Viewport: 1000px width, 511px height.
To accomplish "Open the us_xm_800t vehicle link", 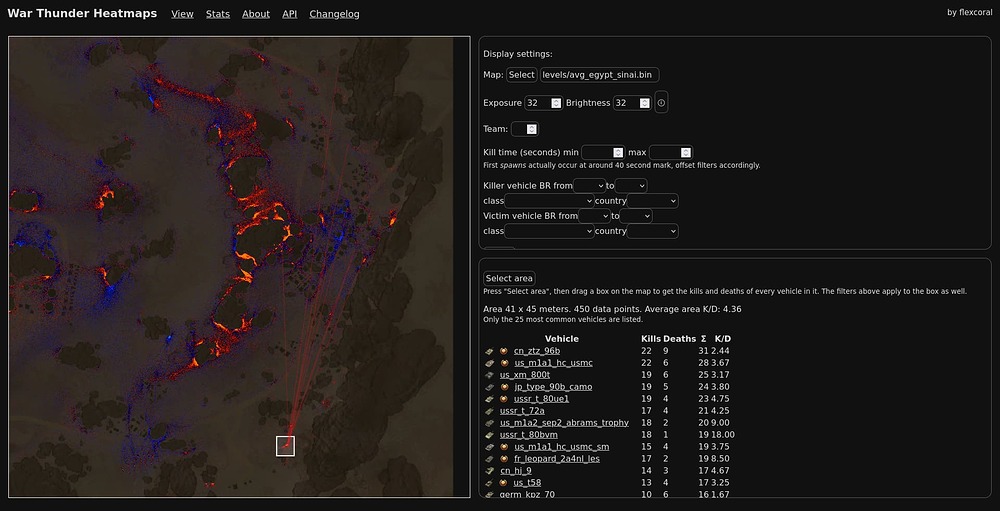I will tap(525, 374).
